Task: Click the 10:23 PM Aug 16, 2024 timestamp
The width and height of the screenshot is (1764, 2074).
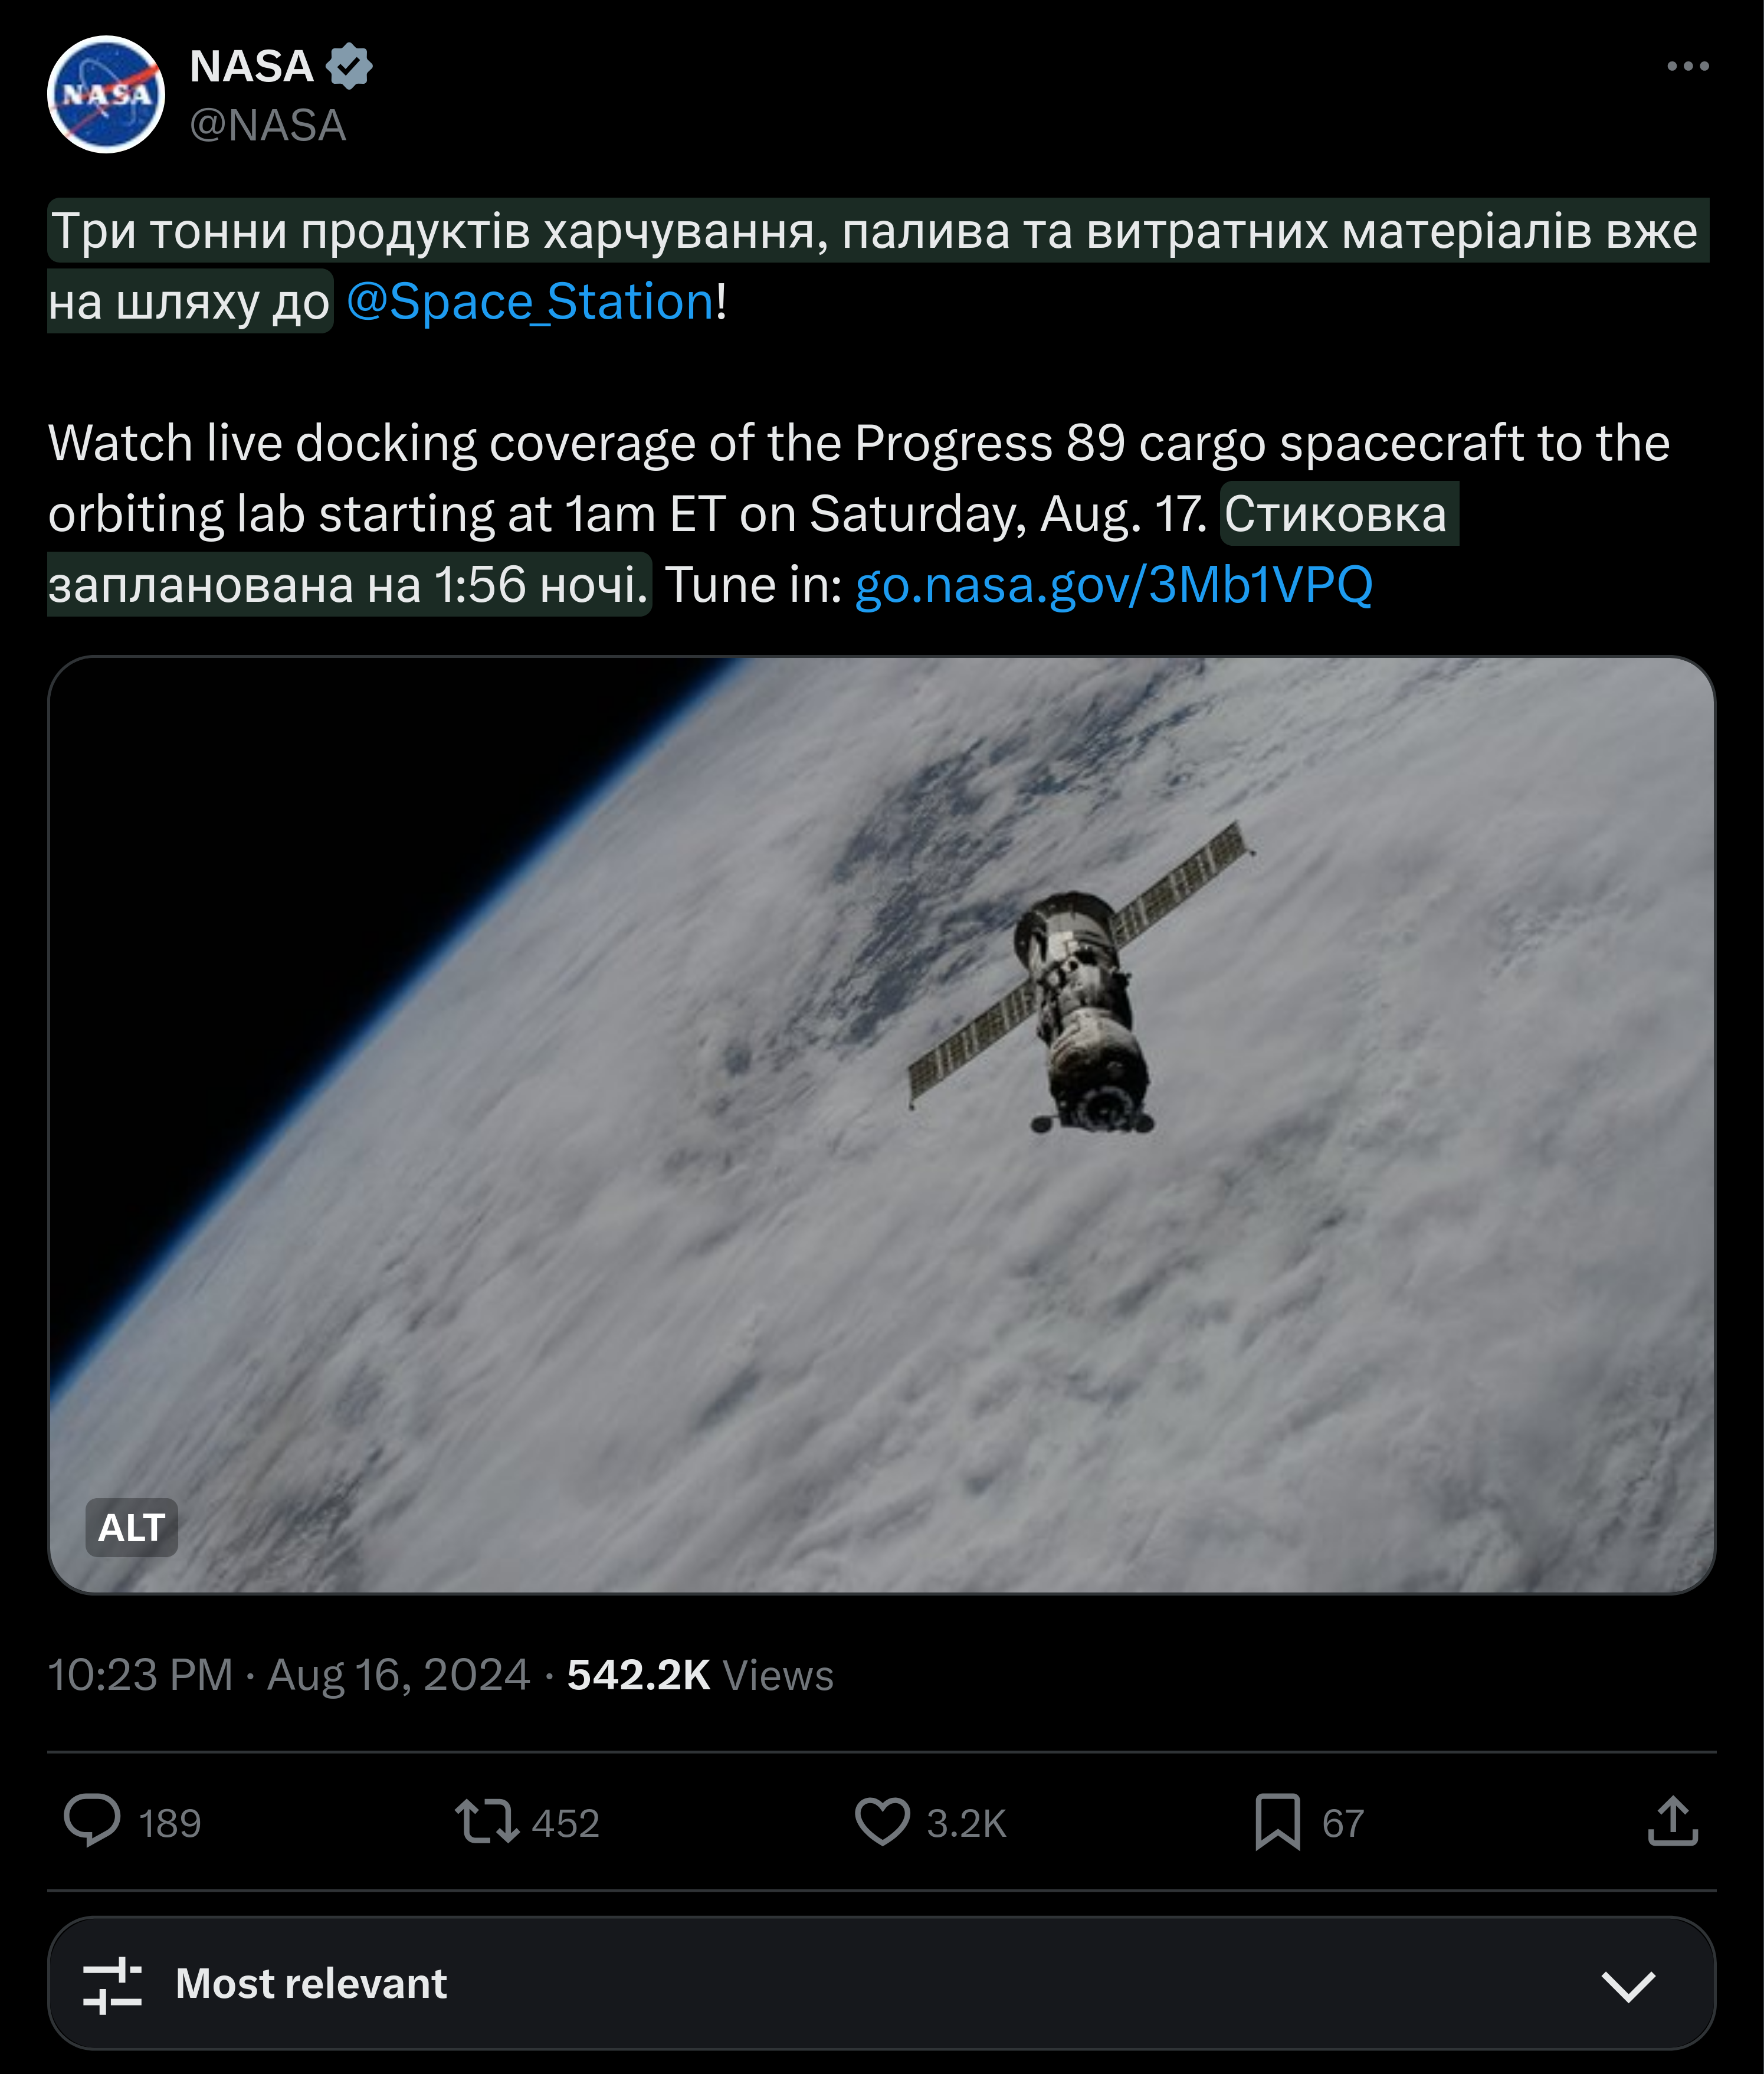Action: point(288,1675)
